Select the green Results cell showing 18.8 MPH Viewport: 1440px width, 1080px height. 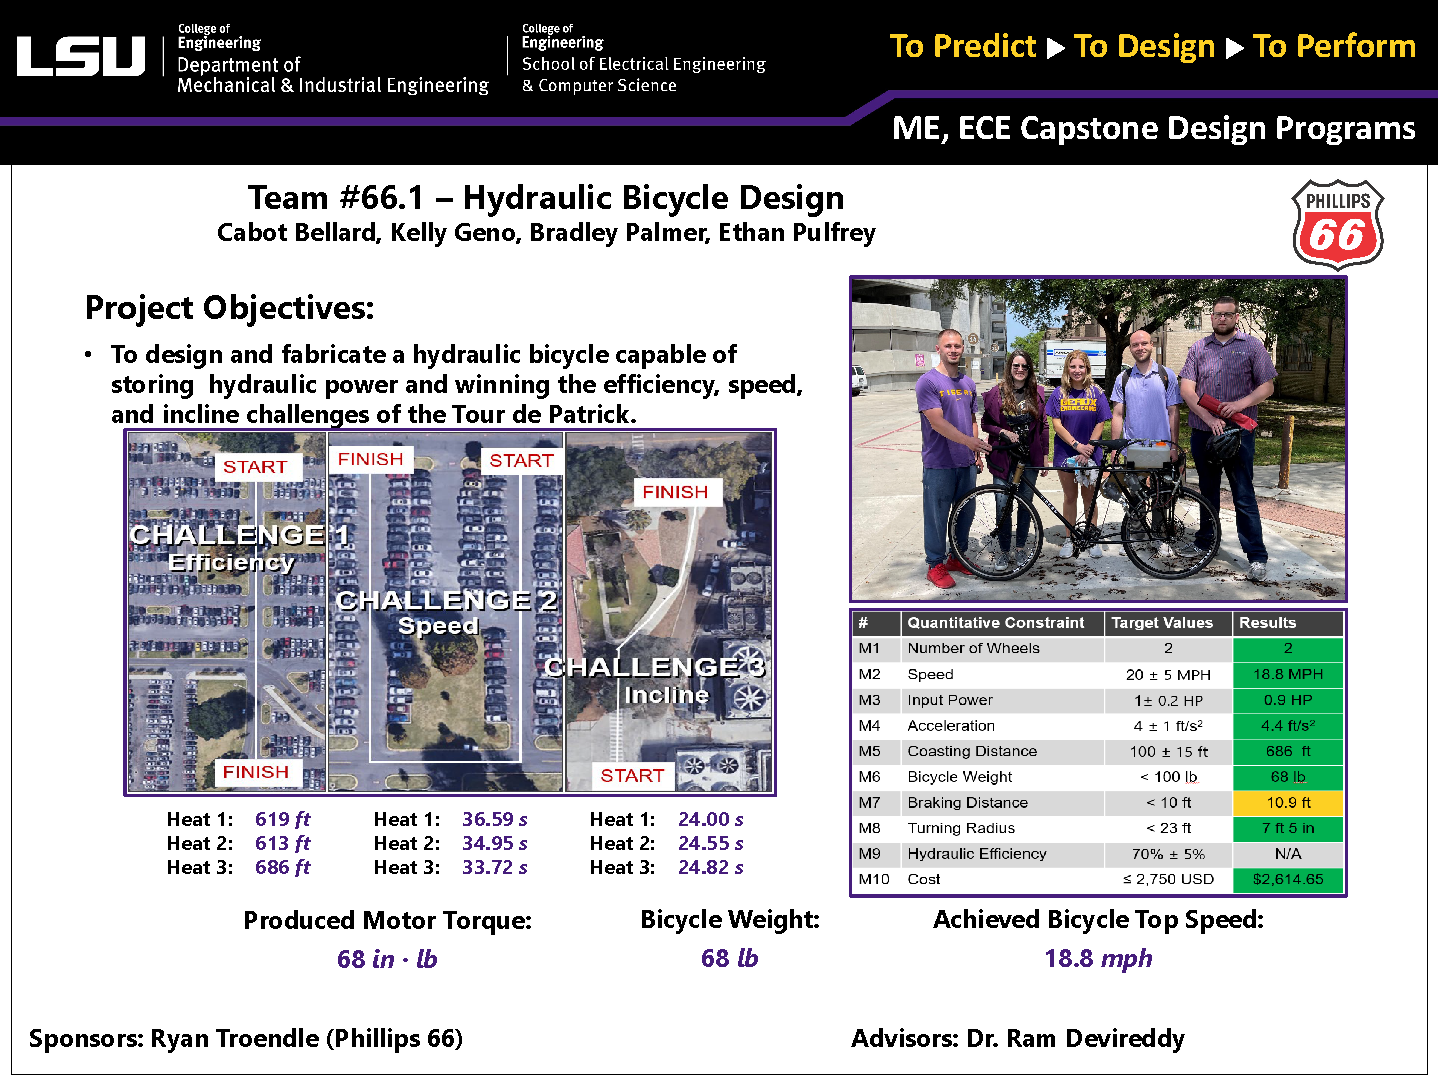click(1288, 674)
